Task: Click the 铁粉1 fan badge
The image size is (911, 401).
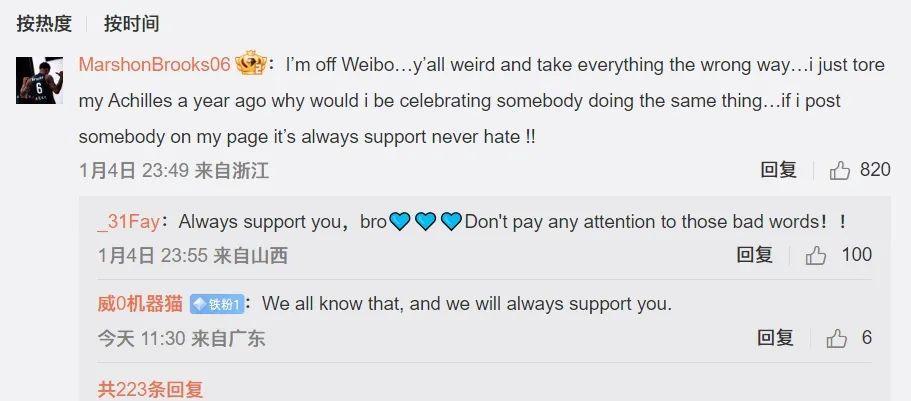Action: click(x=217, y=304)
